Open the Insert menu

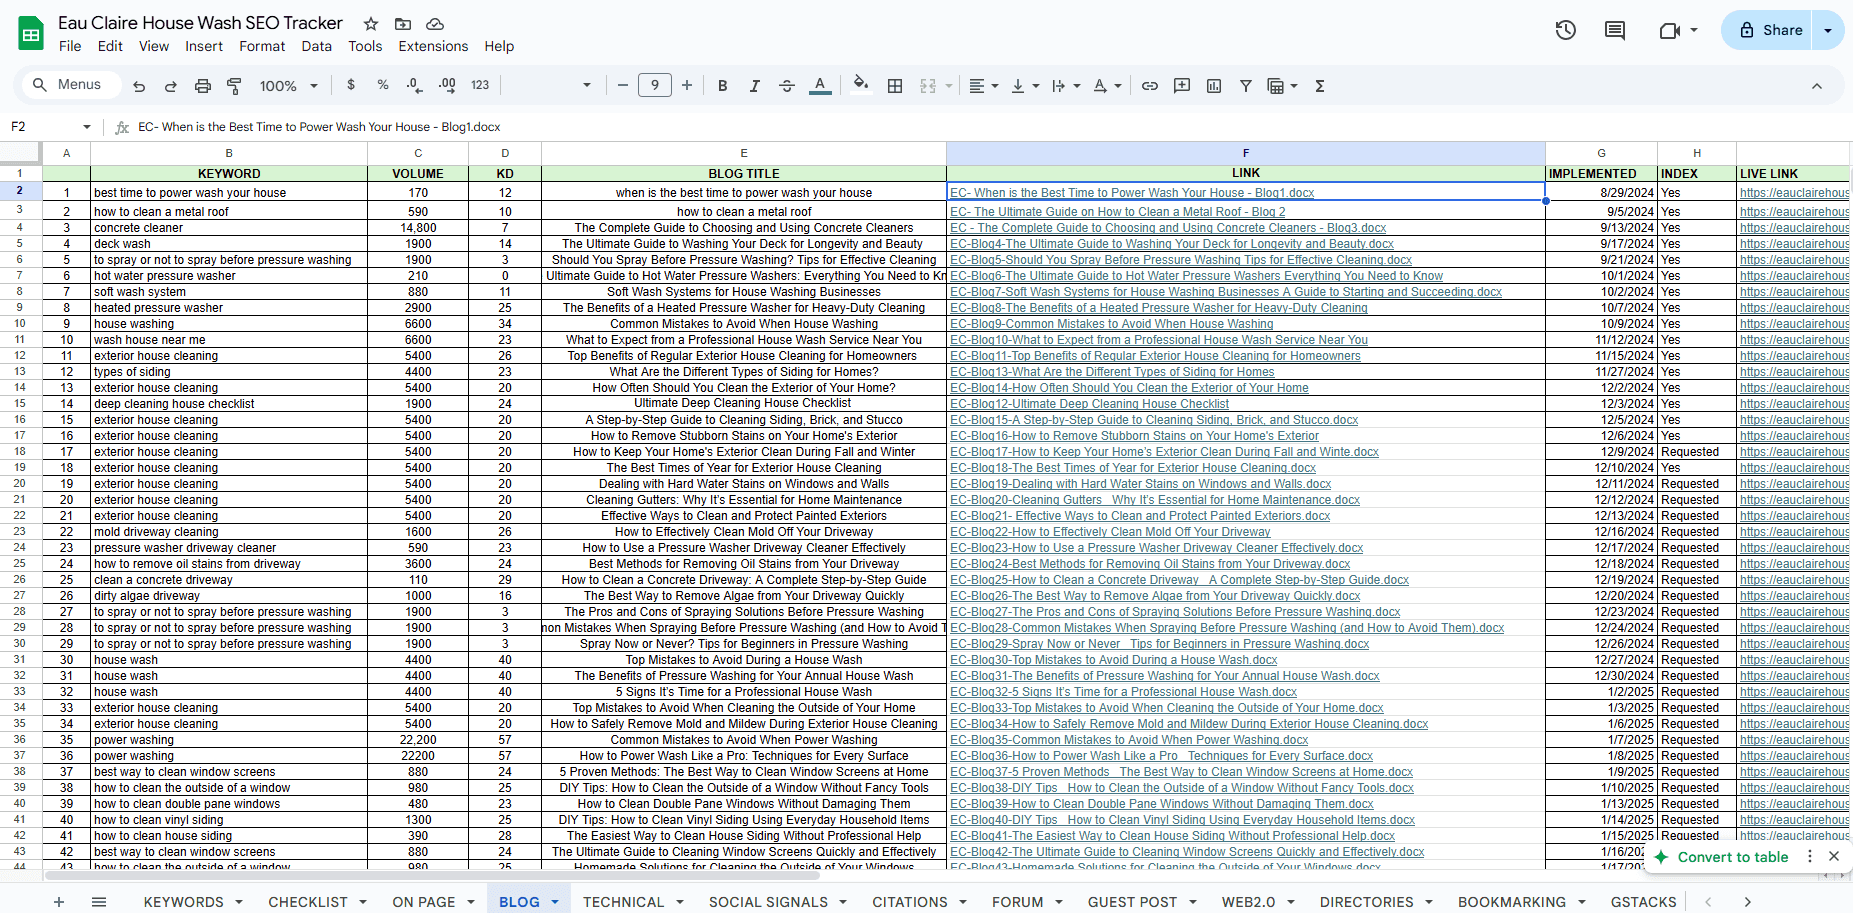tap(204, 46)
